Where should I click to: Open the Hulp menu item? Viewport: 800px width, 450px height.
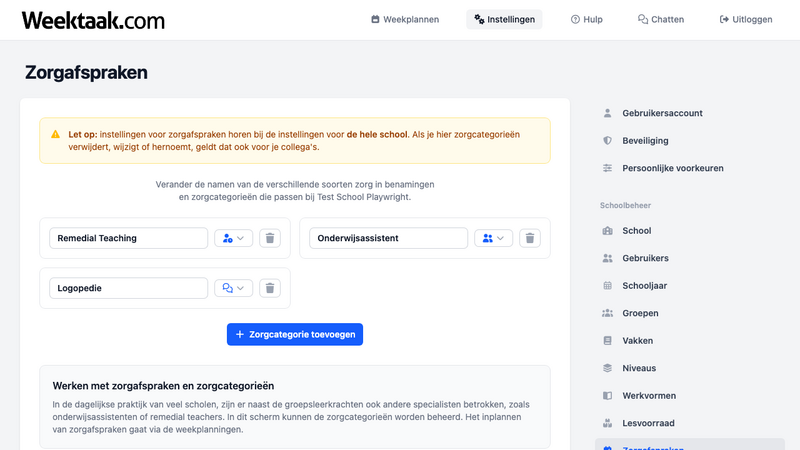[x=586, y=19]
